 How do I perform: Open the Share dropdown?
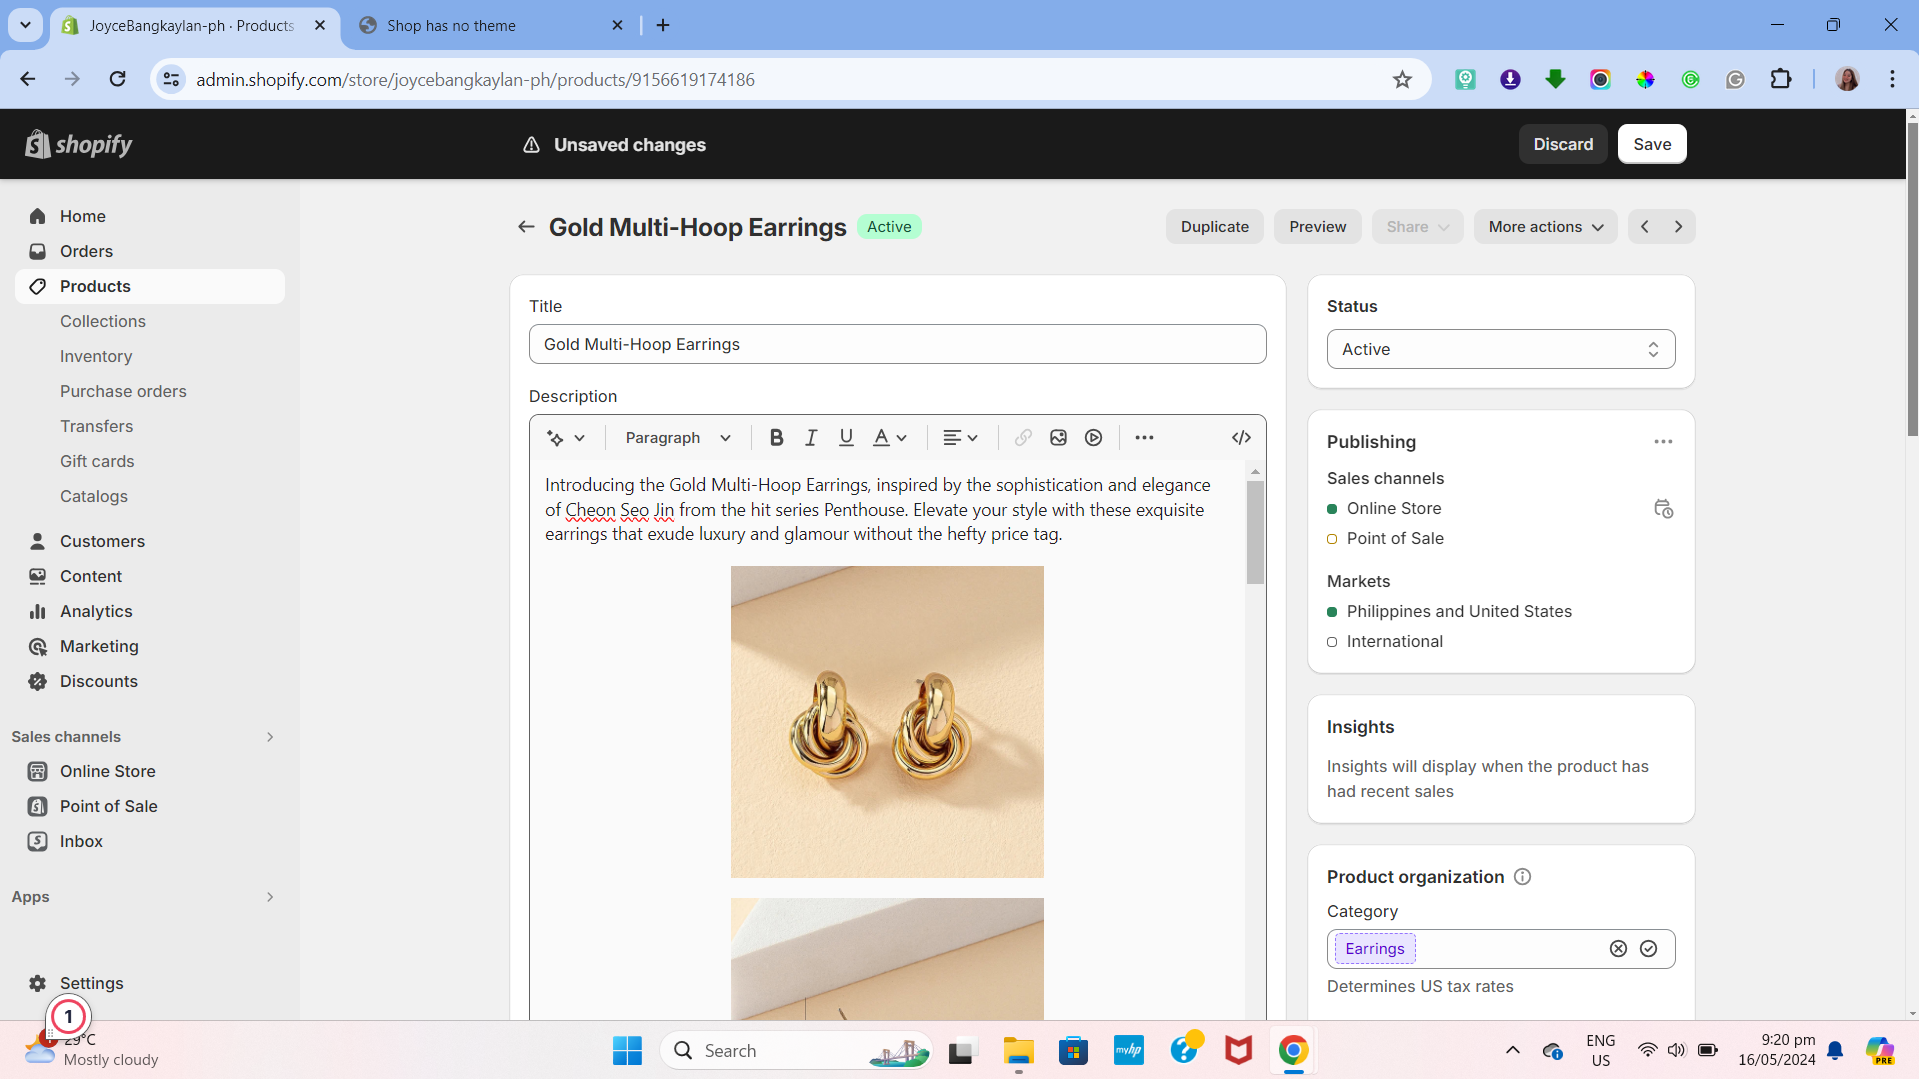[1417, 227]
